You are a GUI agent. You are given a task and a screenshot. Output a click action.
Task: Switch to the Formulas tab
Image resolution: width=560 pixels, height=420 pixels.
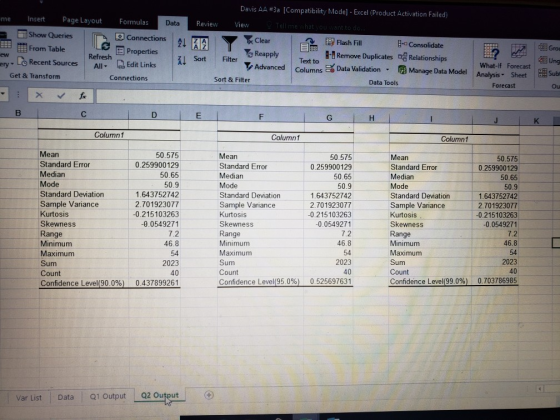[134, 22]
